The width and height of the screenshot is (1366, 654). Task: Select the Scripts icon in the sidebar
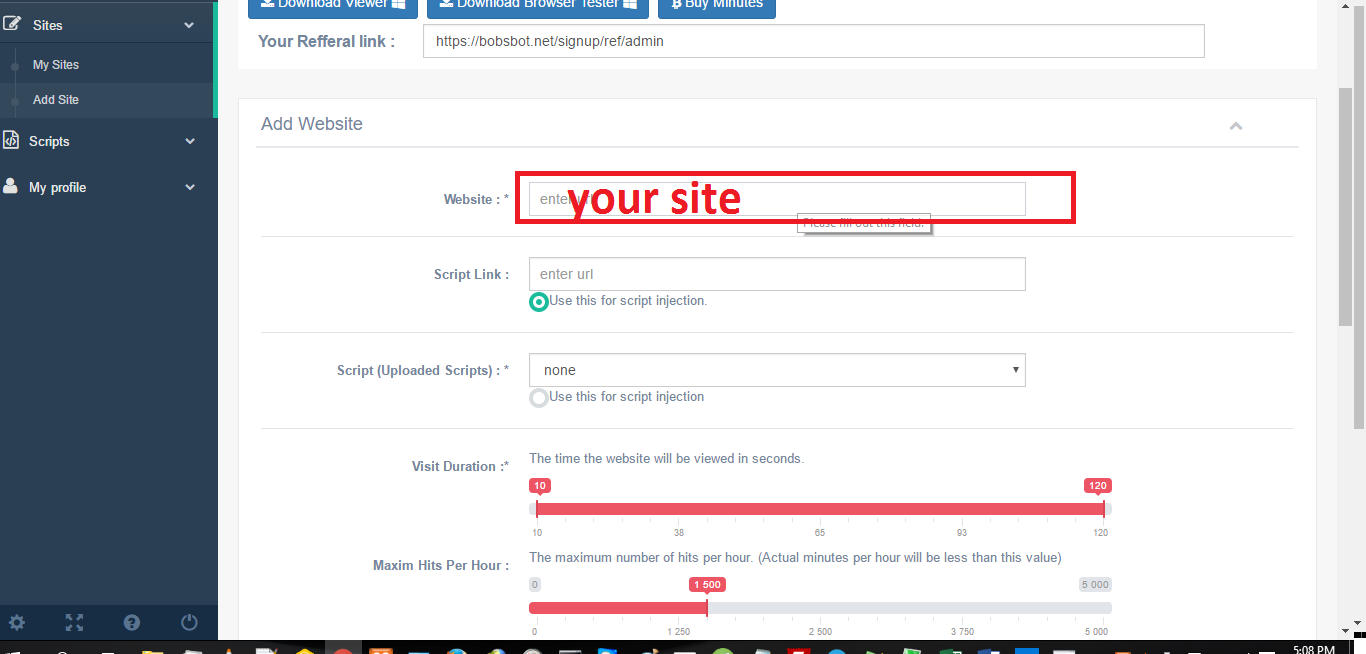[11, 141]
